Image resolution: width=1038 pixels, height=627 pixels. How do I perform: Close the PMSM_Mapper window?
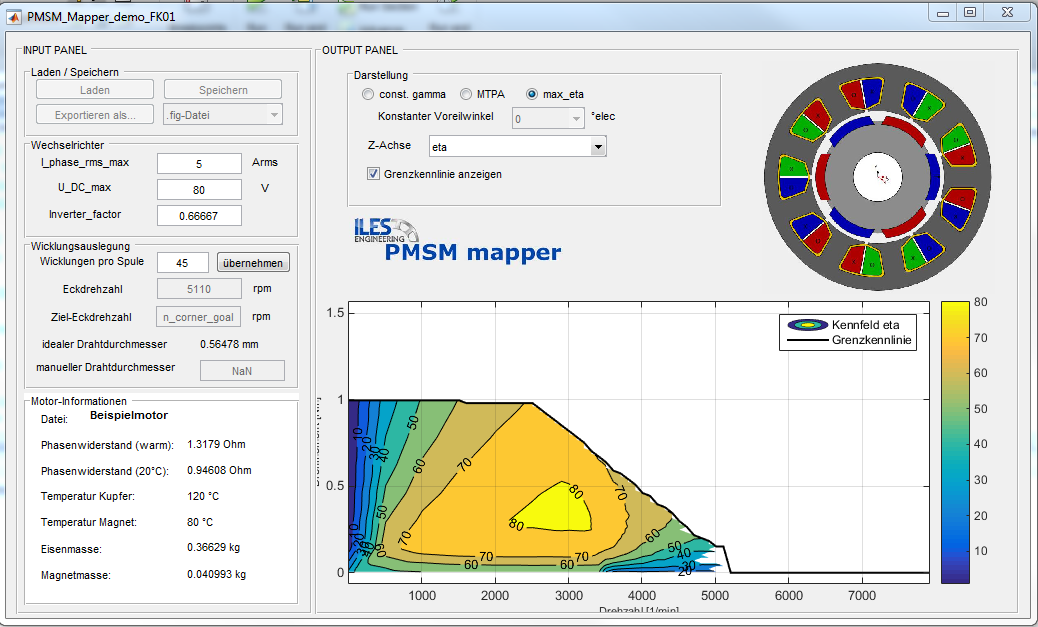point(1007,12)
